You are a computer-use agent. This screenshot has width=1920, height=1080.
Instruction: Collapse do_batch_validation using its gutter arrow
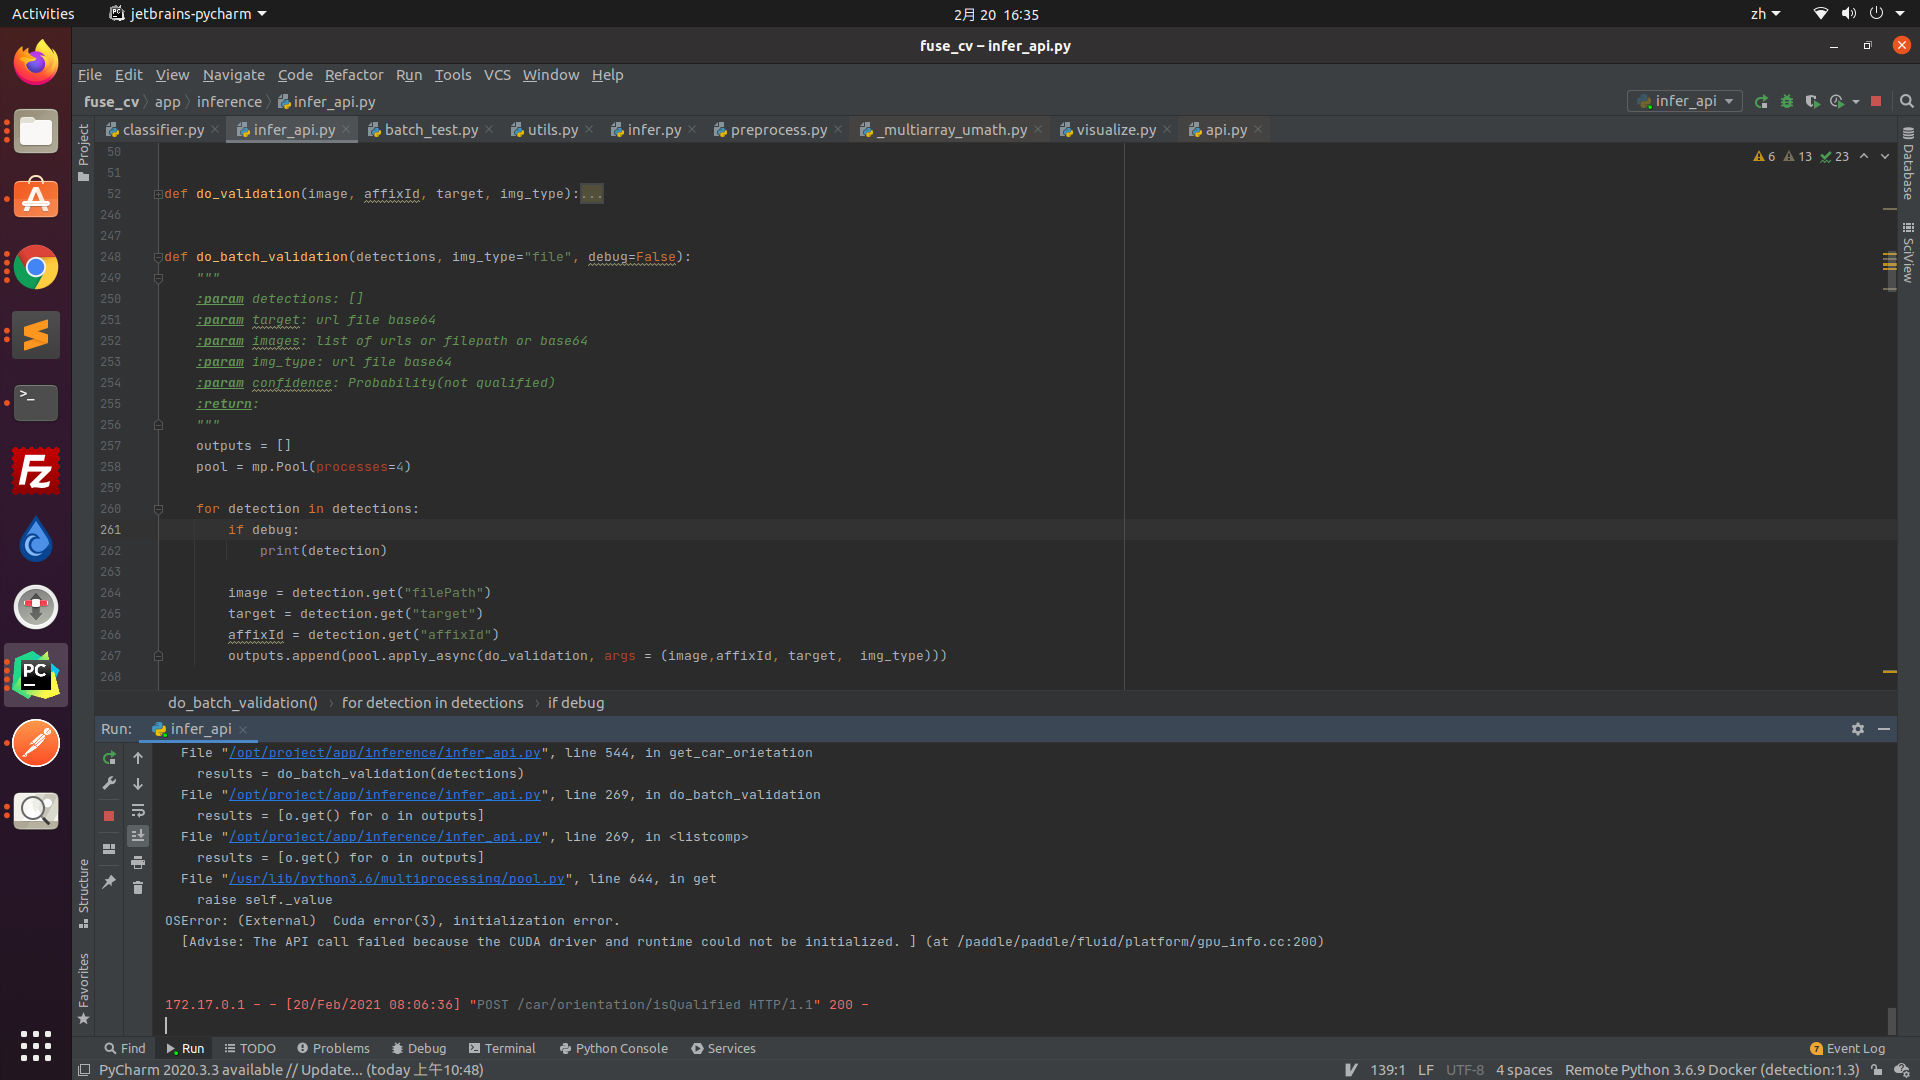[157, 257]
